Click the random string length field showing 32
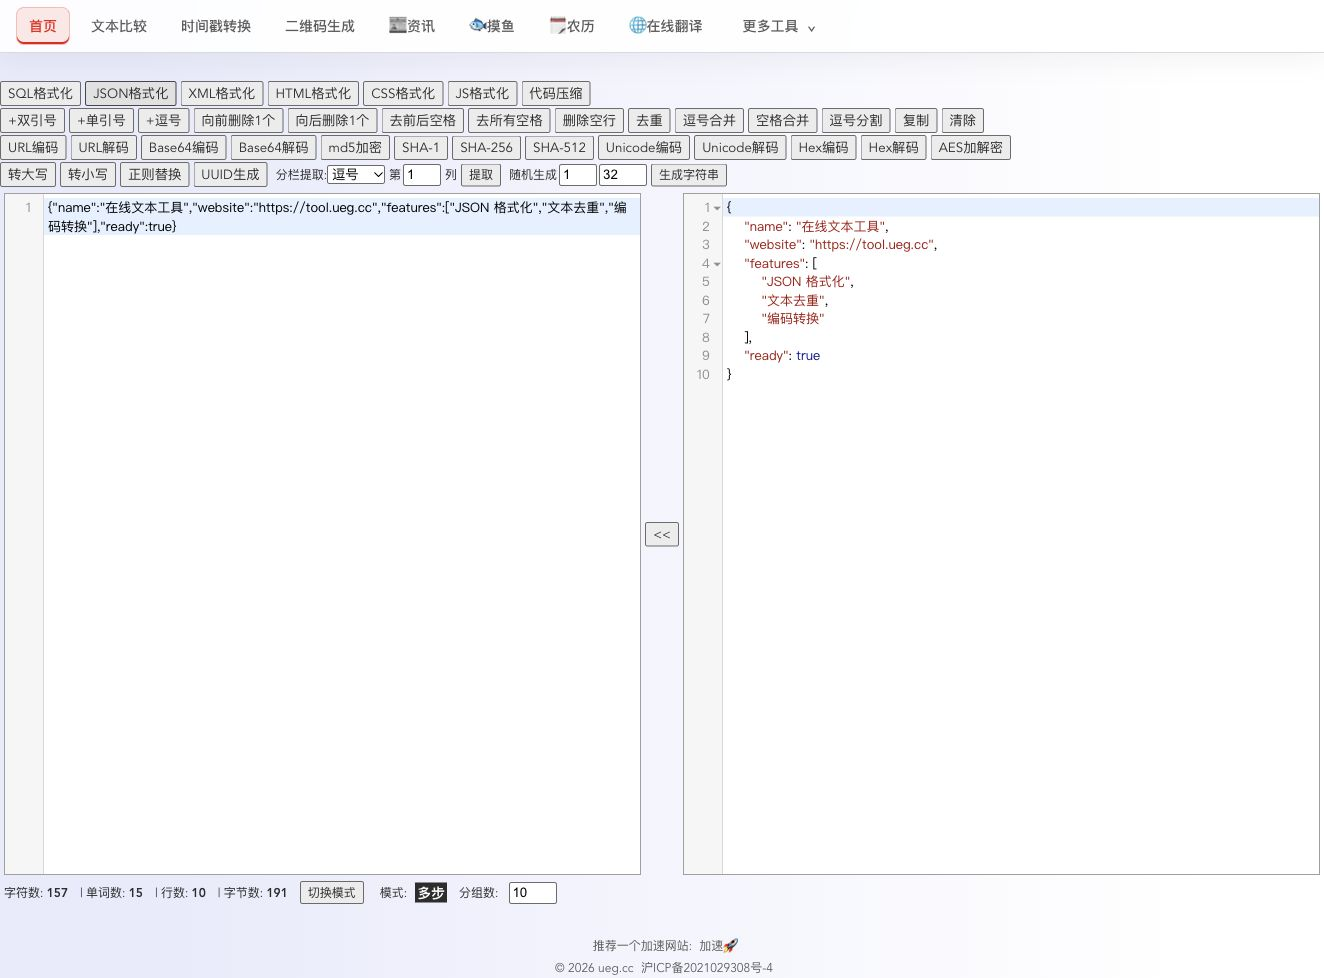This screenshot has width=1324, height=978. [x=623, y=174]
